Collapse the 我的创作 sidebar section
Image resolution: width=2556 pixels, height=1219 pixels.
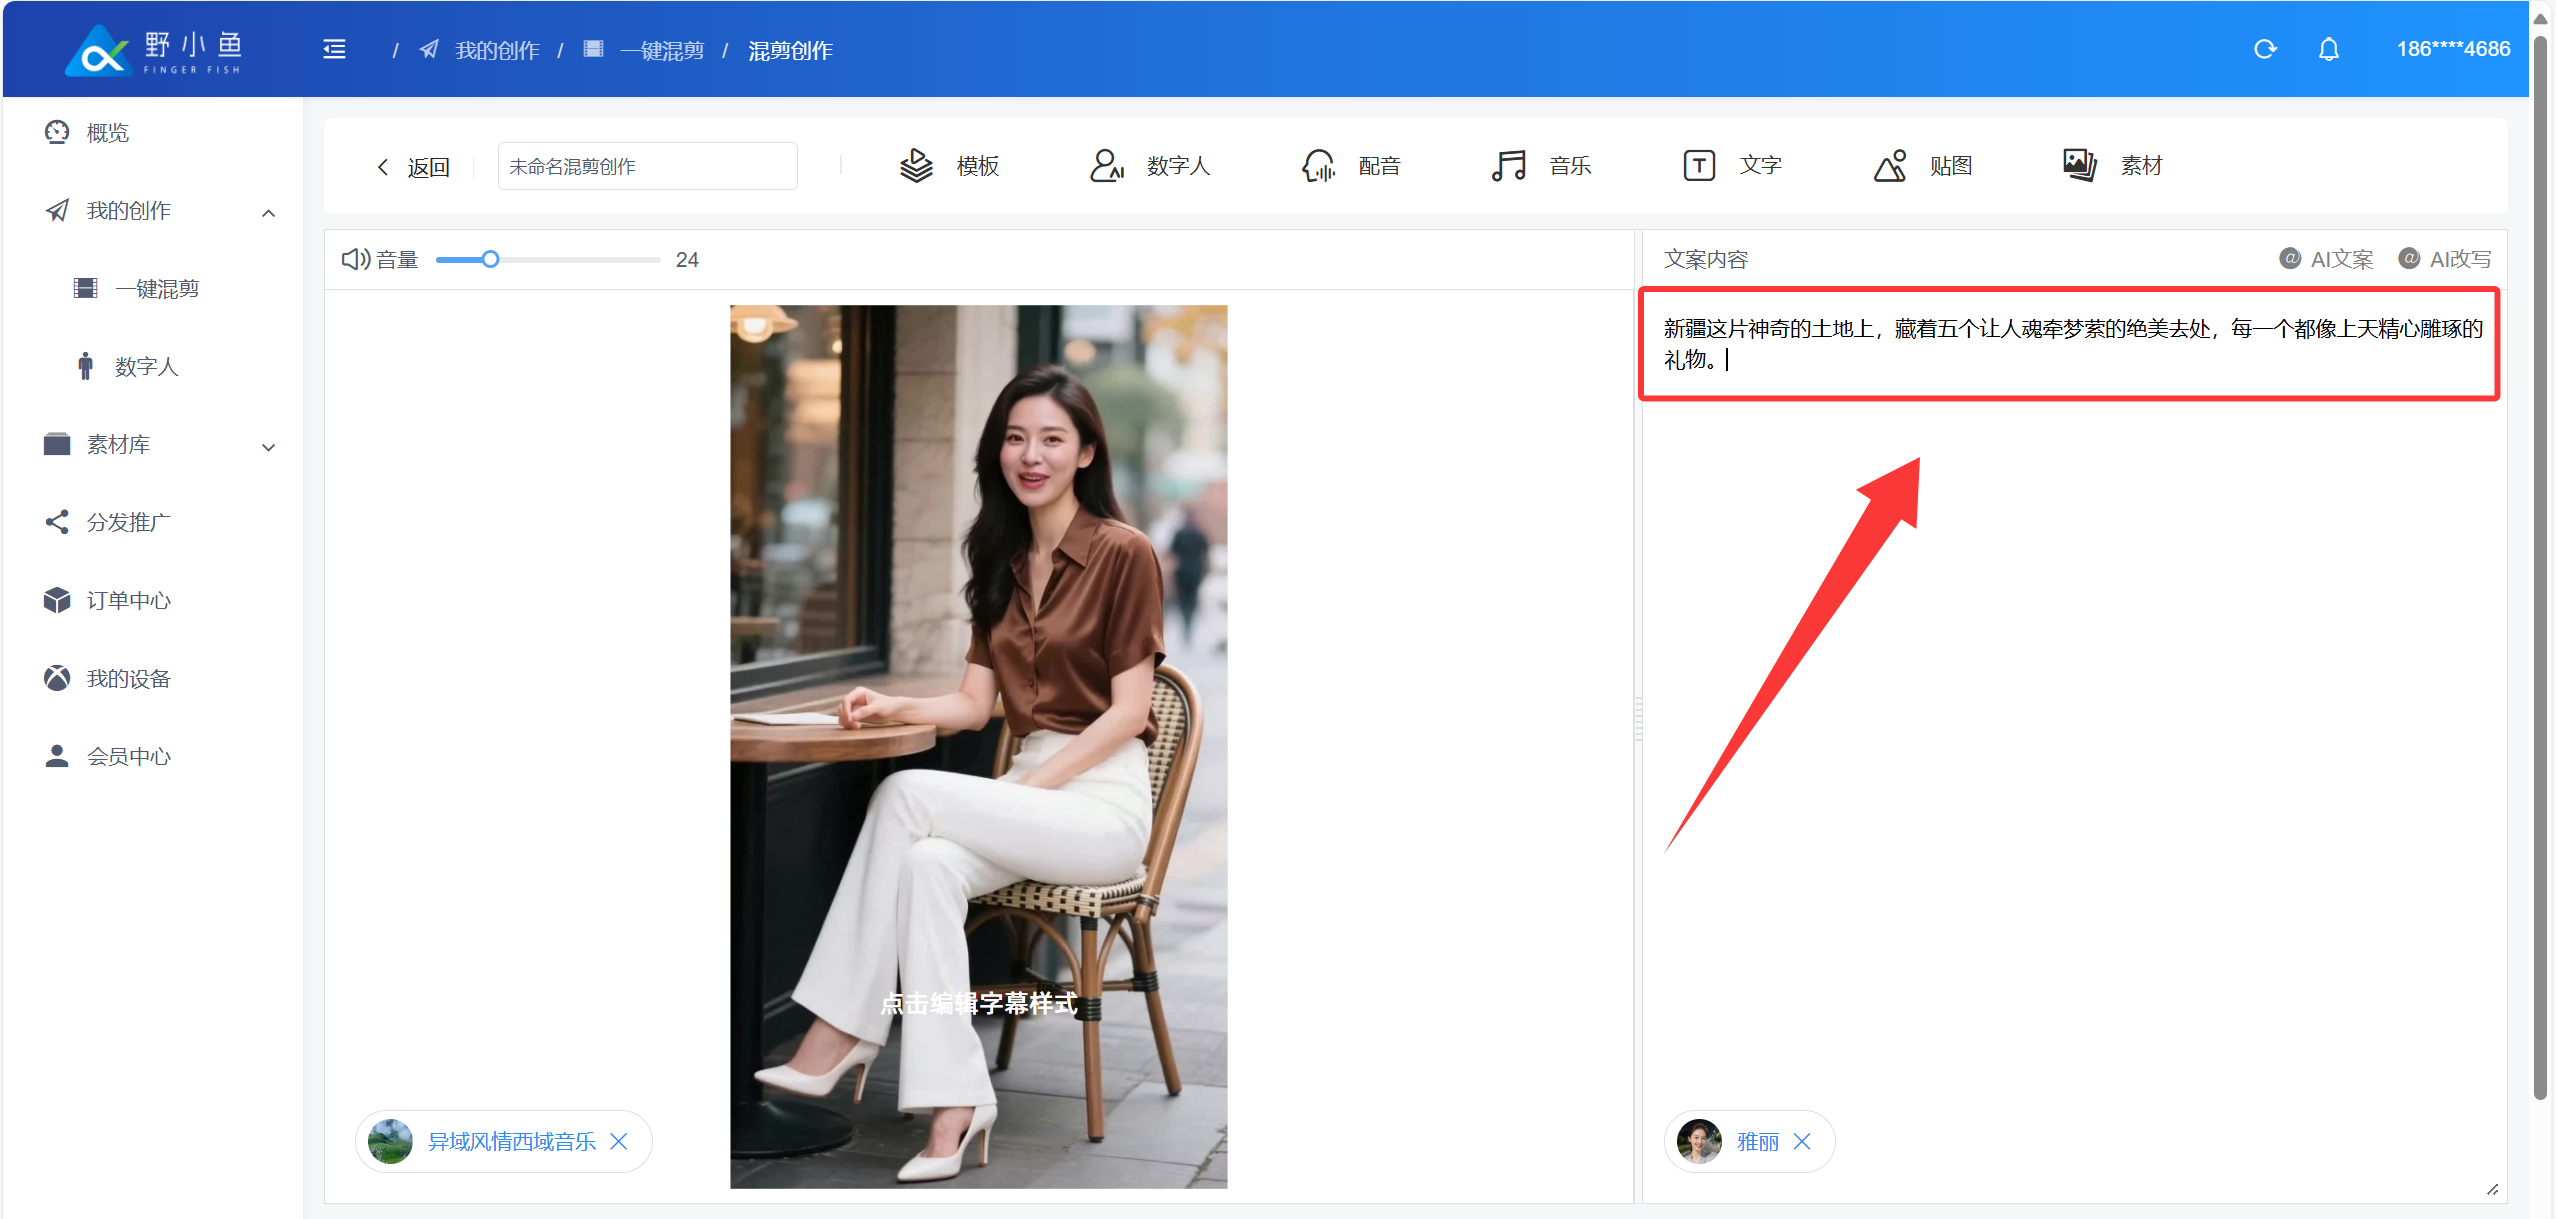(268, 212)
